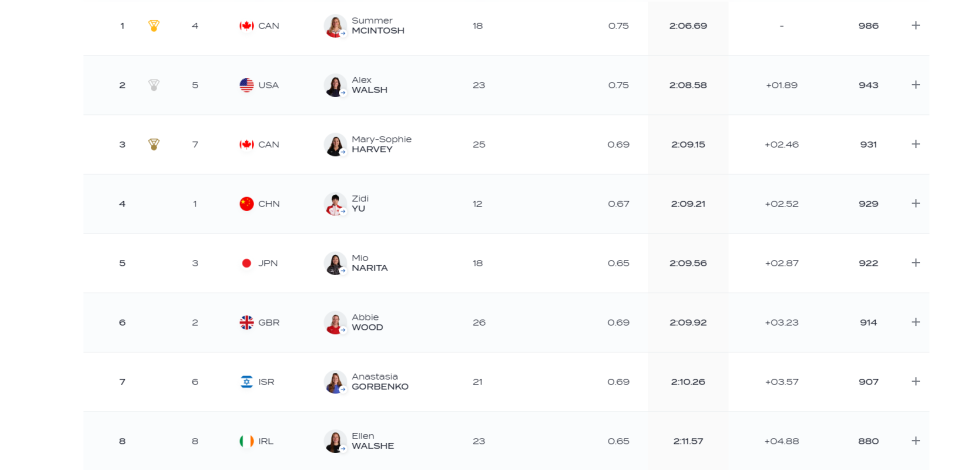Click the Japan flag icon
Image resolution: width=960 pixels, height=470 pixels.
247,263
